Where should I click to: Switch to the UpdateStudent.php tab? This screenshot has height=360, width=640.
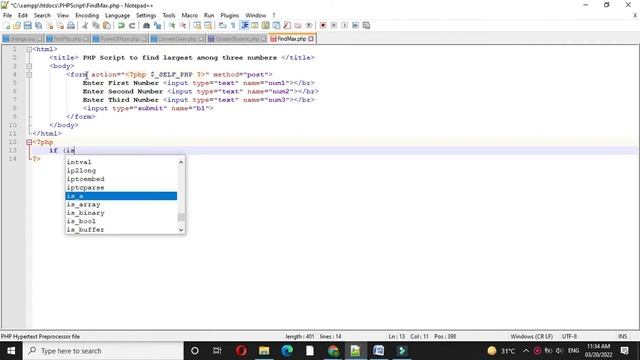pyautogui.click(x=237, y=39)
